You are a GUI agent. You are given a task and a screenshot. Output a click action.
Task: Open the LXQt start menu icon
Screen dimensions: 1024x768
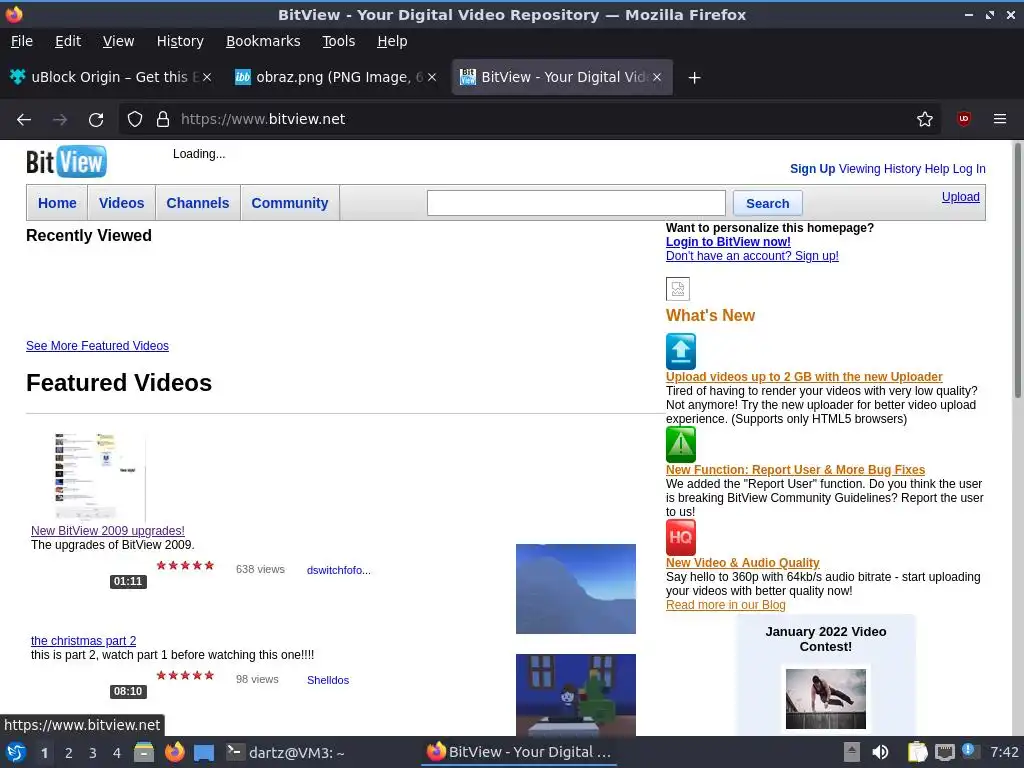click(16, 752)
